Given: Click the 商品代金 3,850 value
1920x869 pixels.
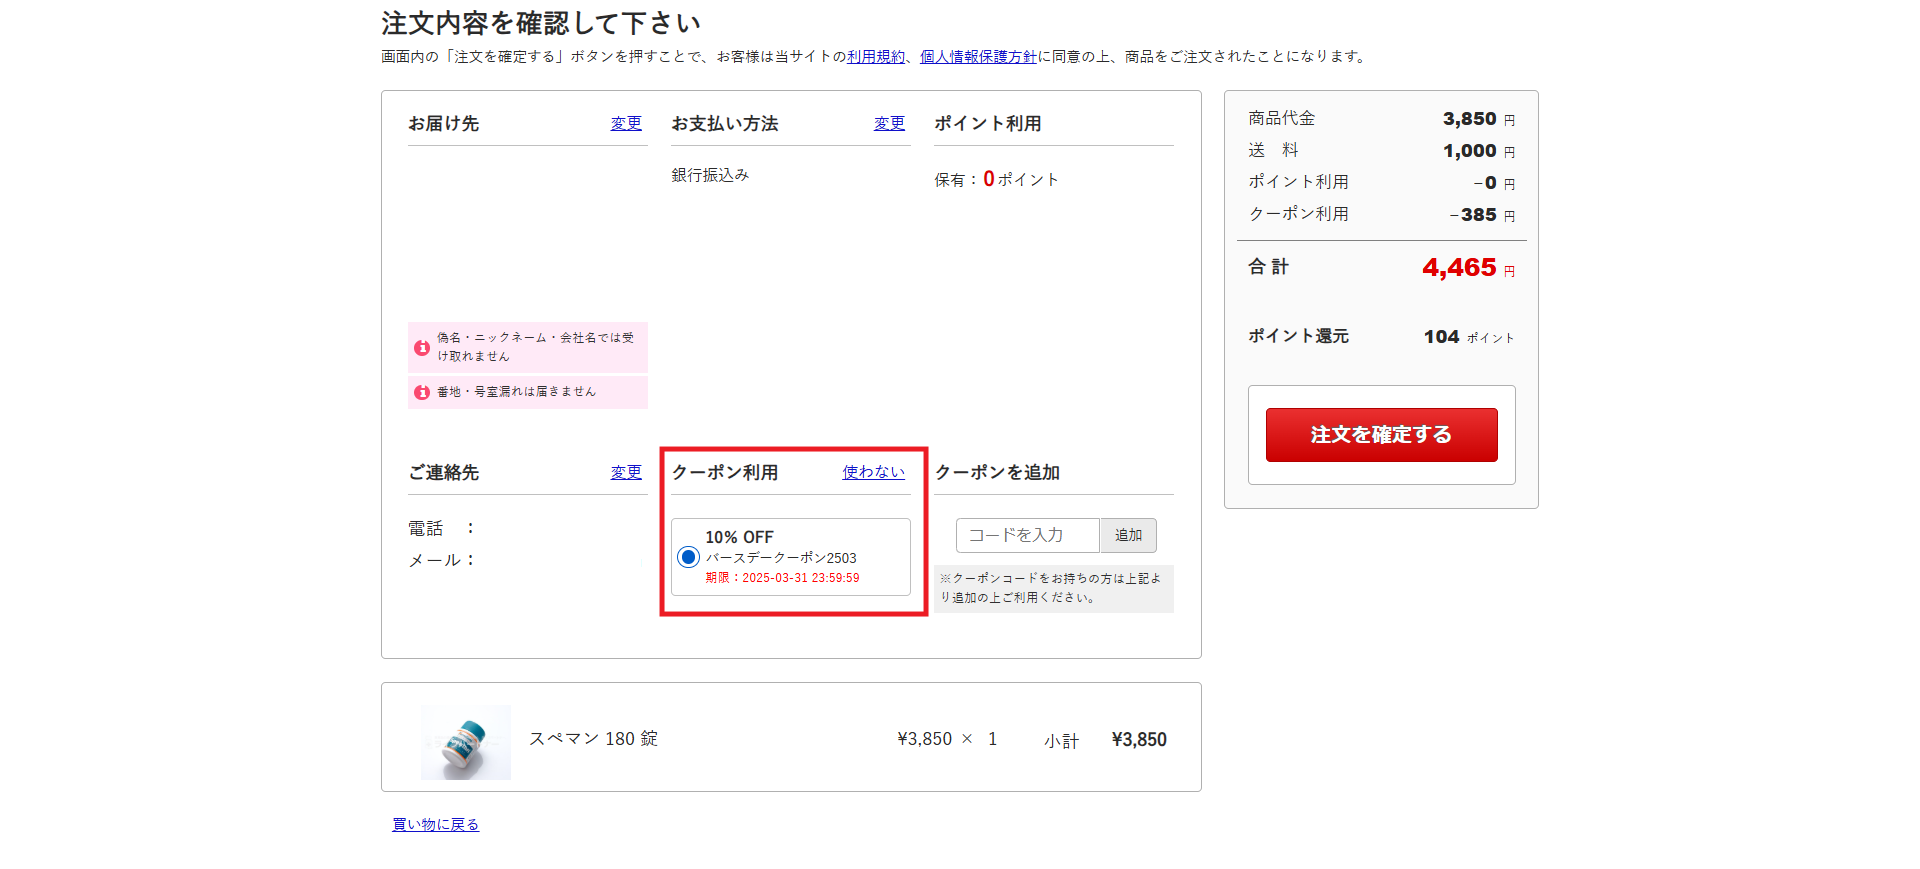Looking at the screenshot, I should tap(1469, 119).
